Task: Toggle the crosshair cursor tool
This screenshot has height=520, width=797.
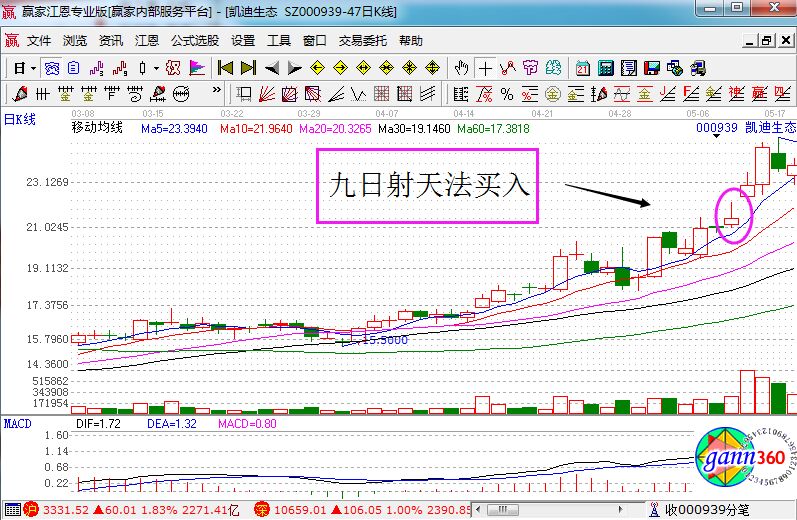Action: pos(485,68)
